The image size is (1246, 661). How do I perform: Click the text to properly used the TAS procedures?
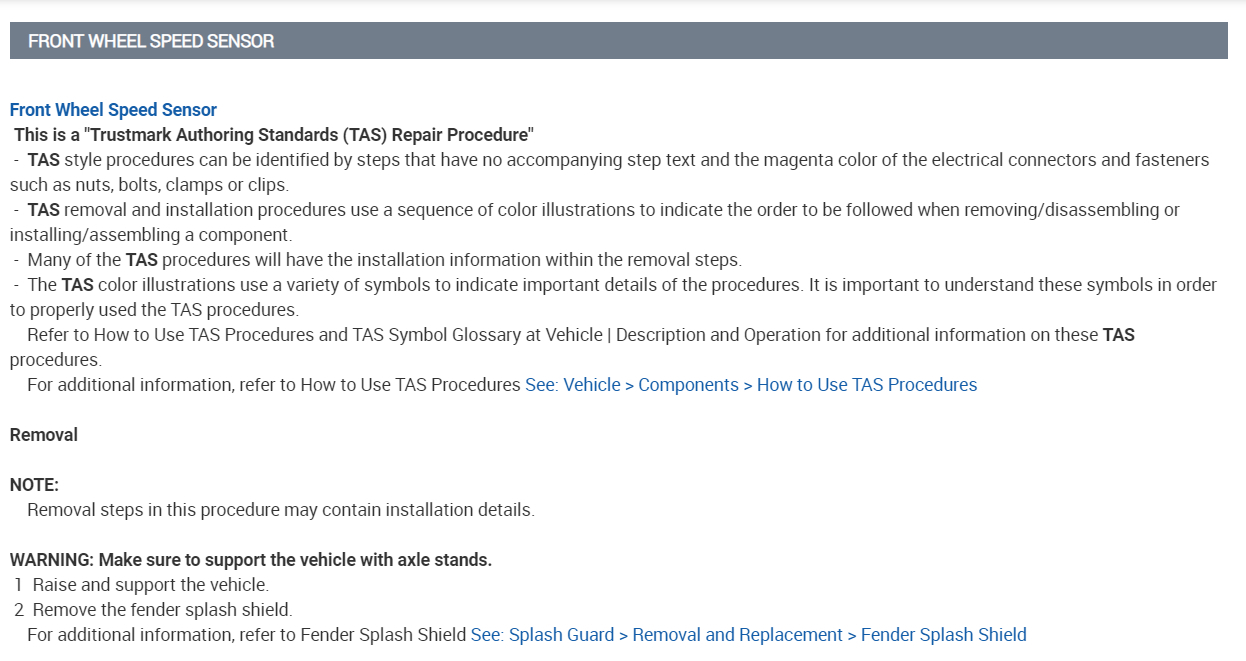point(155,310)
